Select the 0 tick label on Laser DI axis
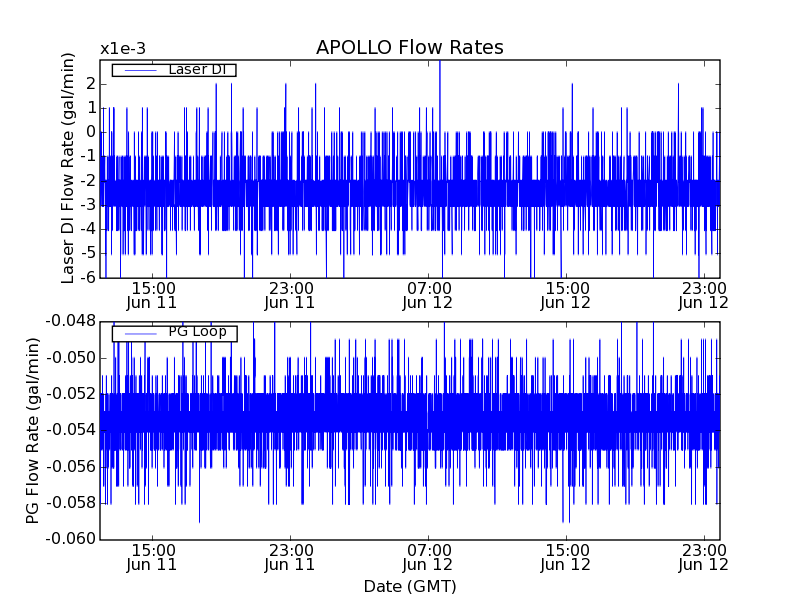 pos(89,132)
